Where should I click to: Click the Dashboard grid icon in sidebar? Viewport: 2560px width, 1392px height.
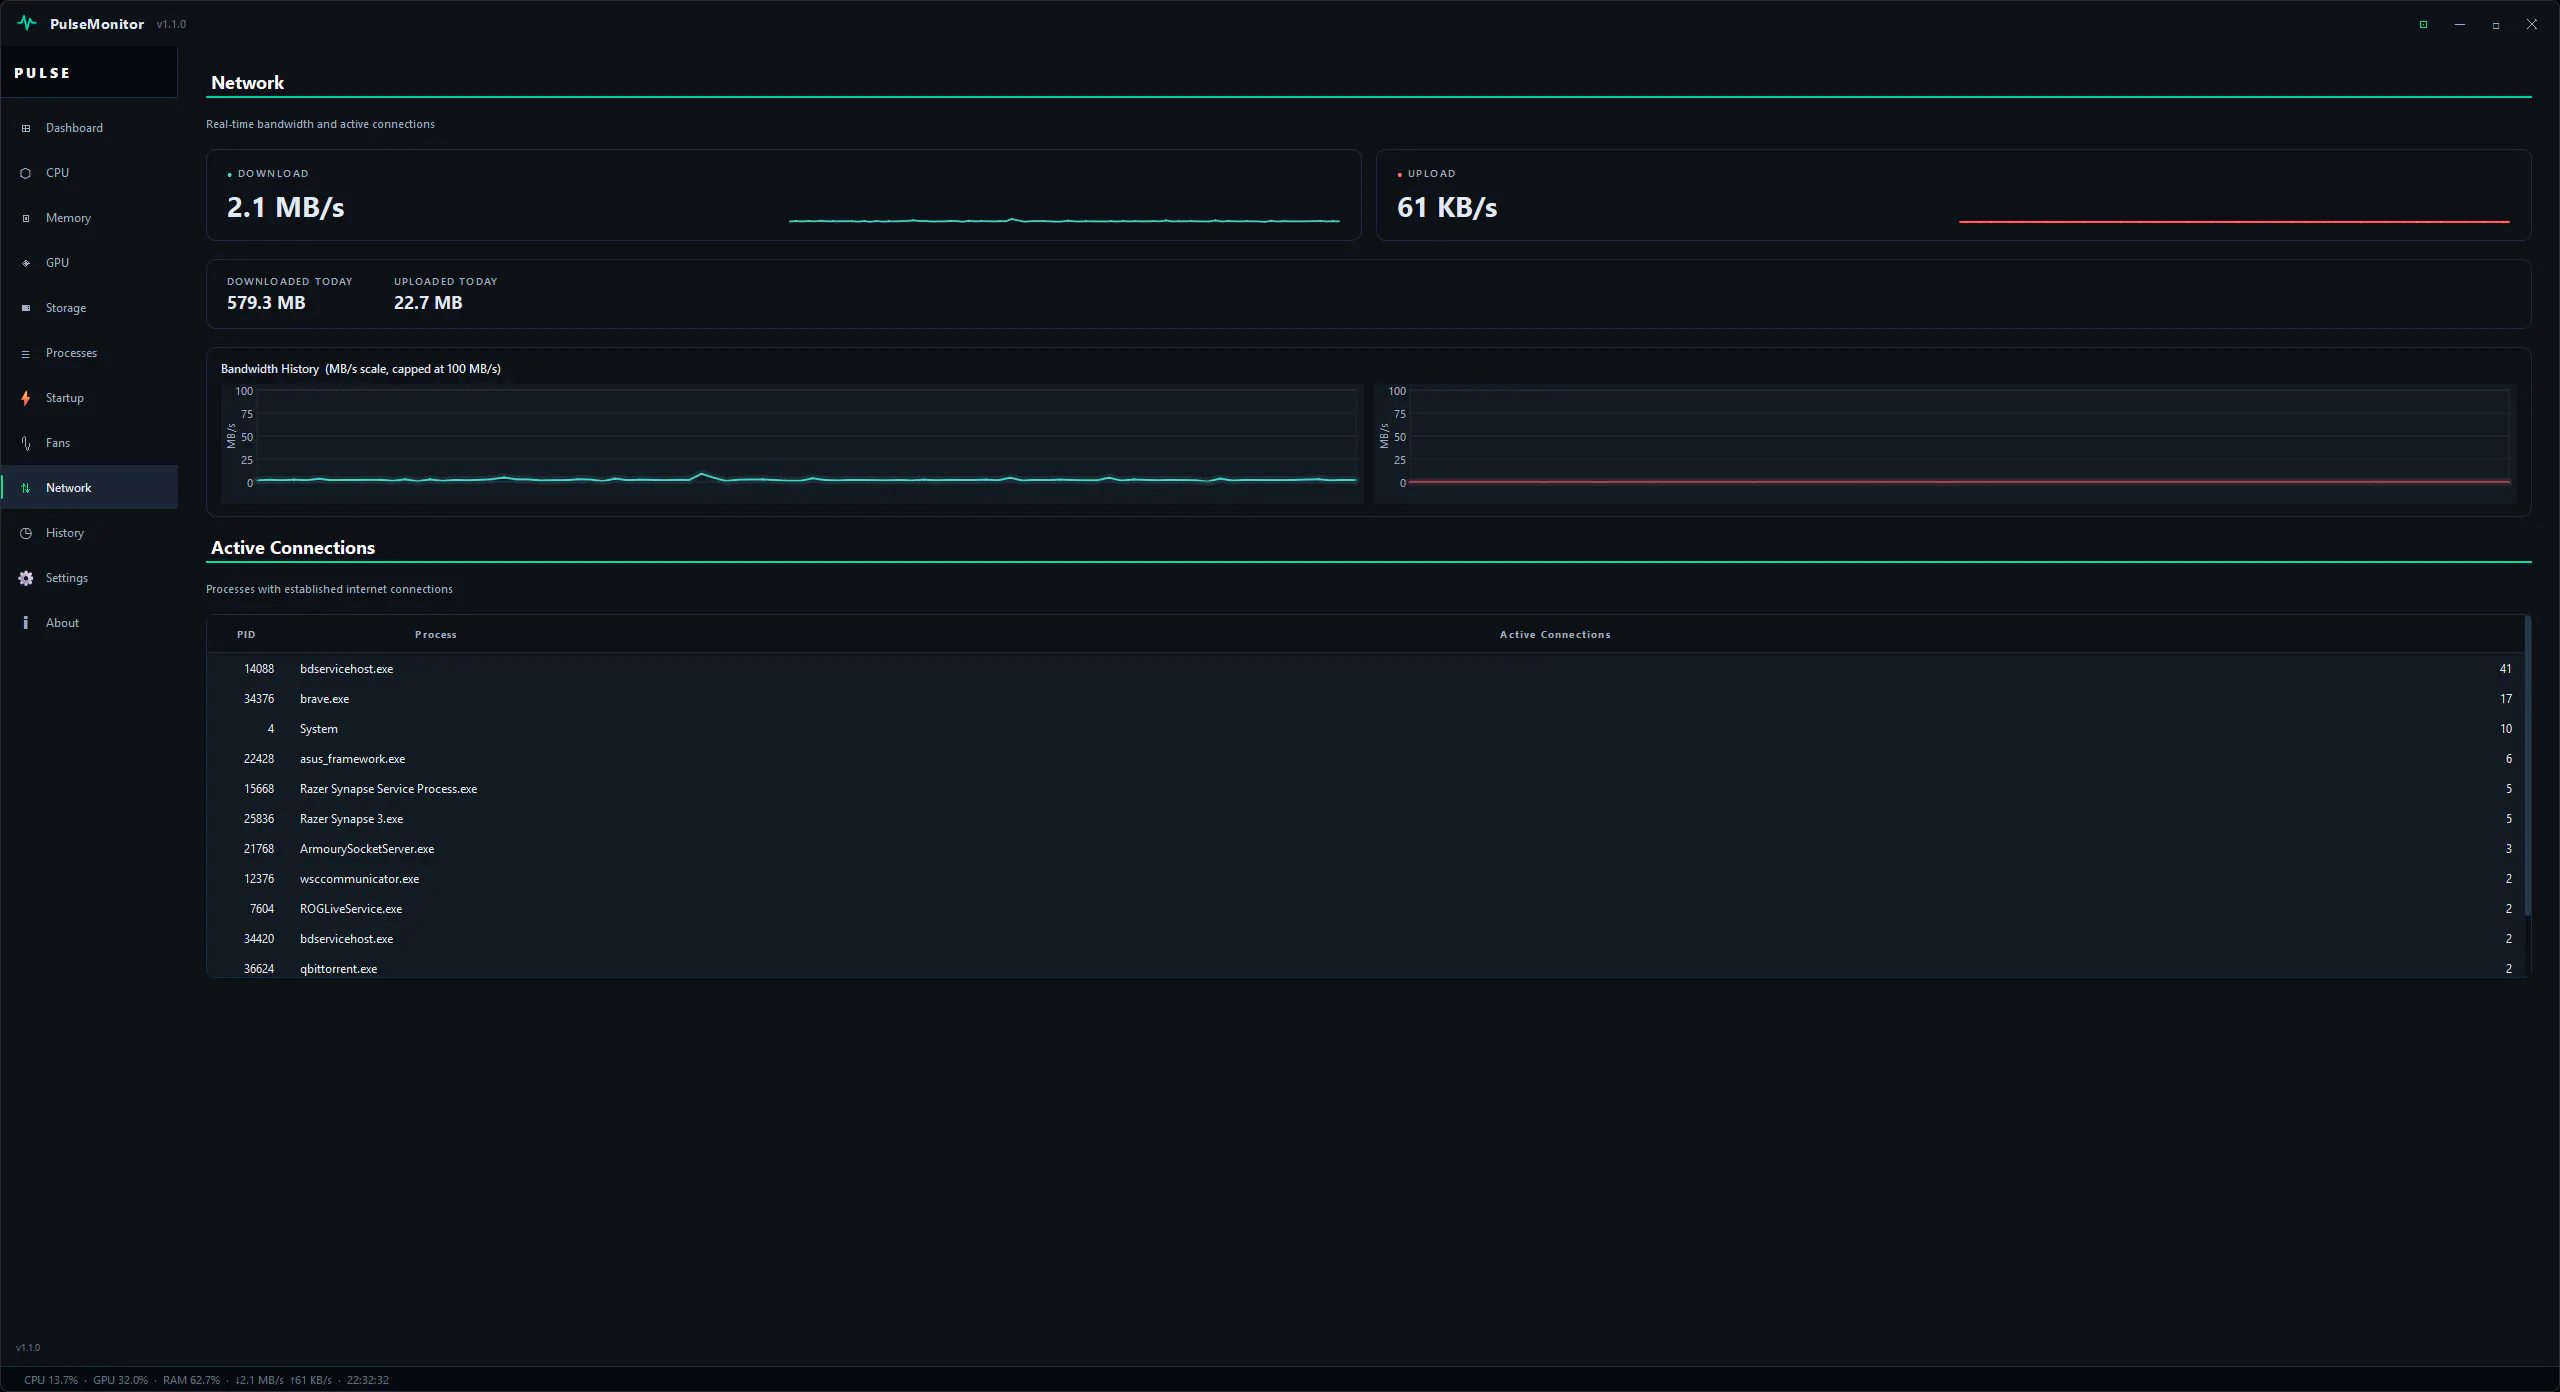coord(26,128)
